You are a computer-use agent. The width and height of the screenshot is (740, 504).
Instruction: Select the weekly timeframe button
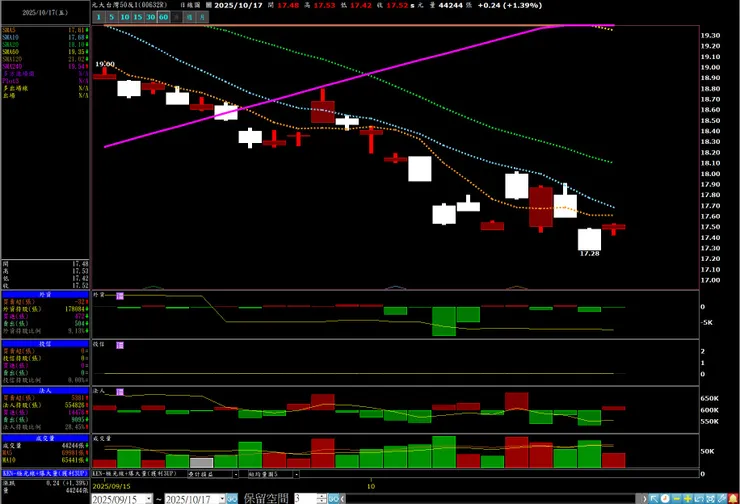point(189,17)
